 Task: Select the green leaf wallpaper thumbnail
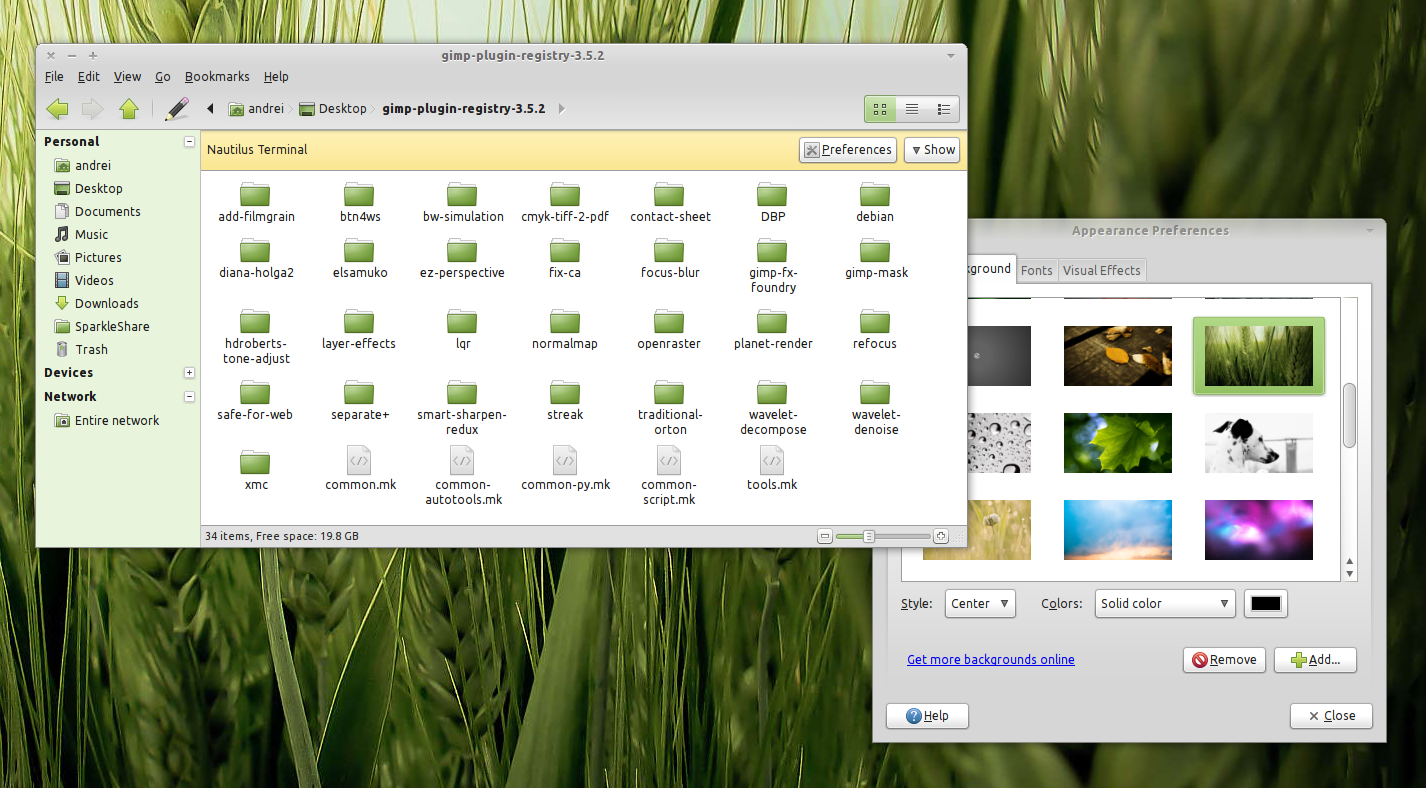[x=1118, y=443]
